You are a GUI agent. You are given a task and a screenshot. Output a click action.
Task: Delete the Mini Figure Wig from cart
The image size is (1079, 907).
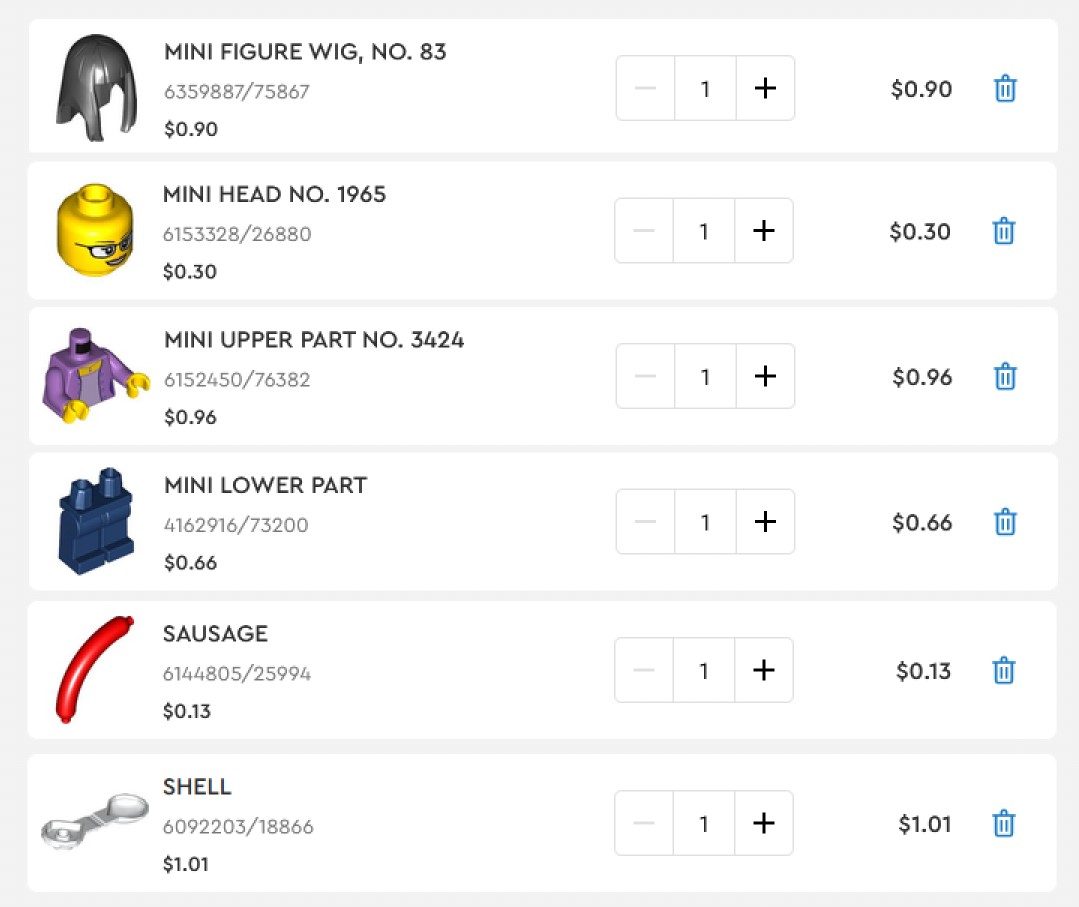pyautogui.click(x=1005, y=89)
